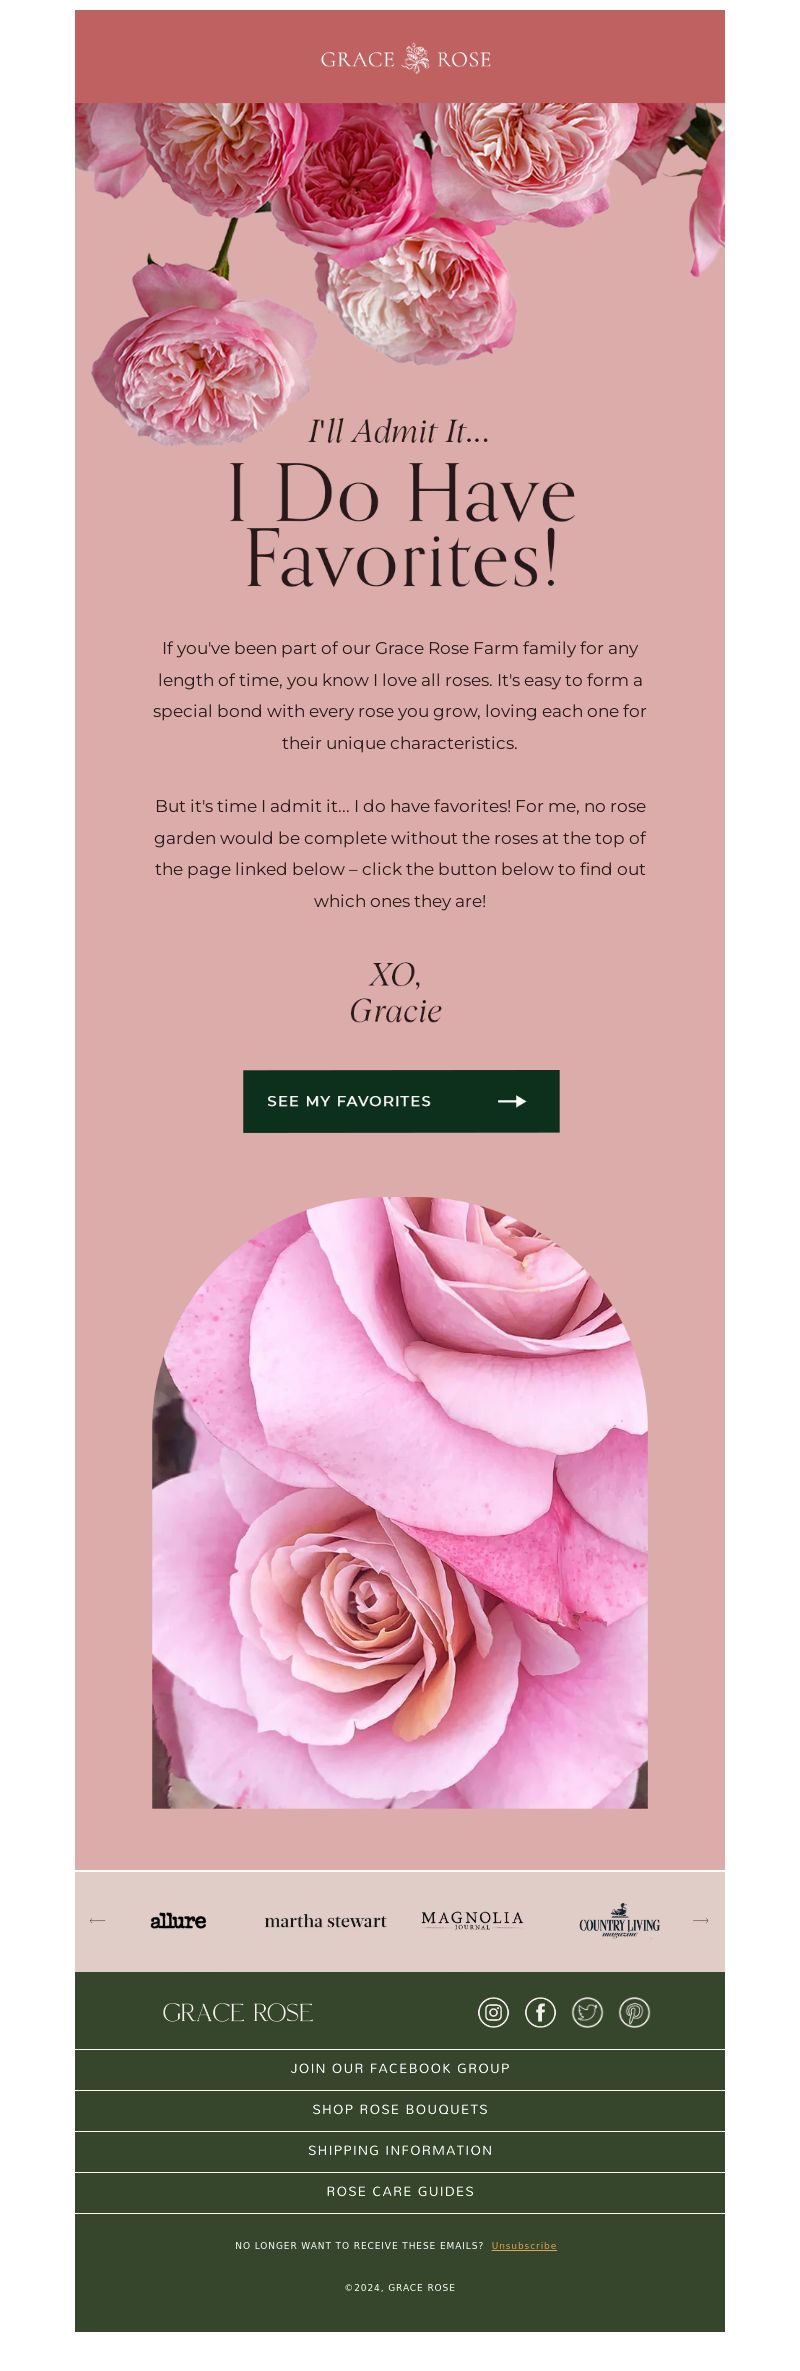
Task: Open the Twitter bird icon
Action: pyautogui.click(x=587, y=2012)
